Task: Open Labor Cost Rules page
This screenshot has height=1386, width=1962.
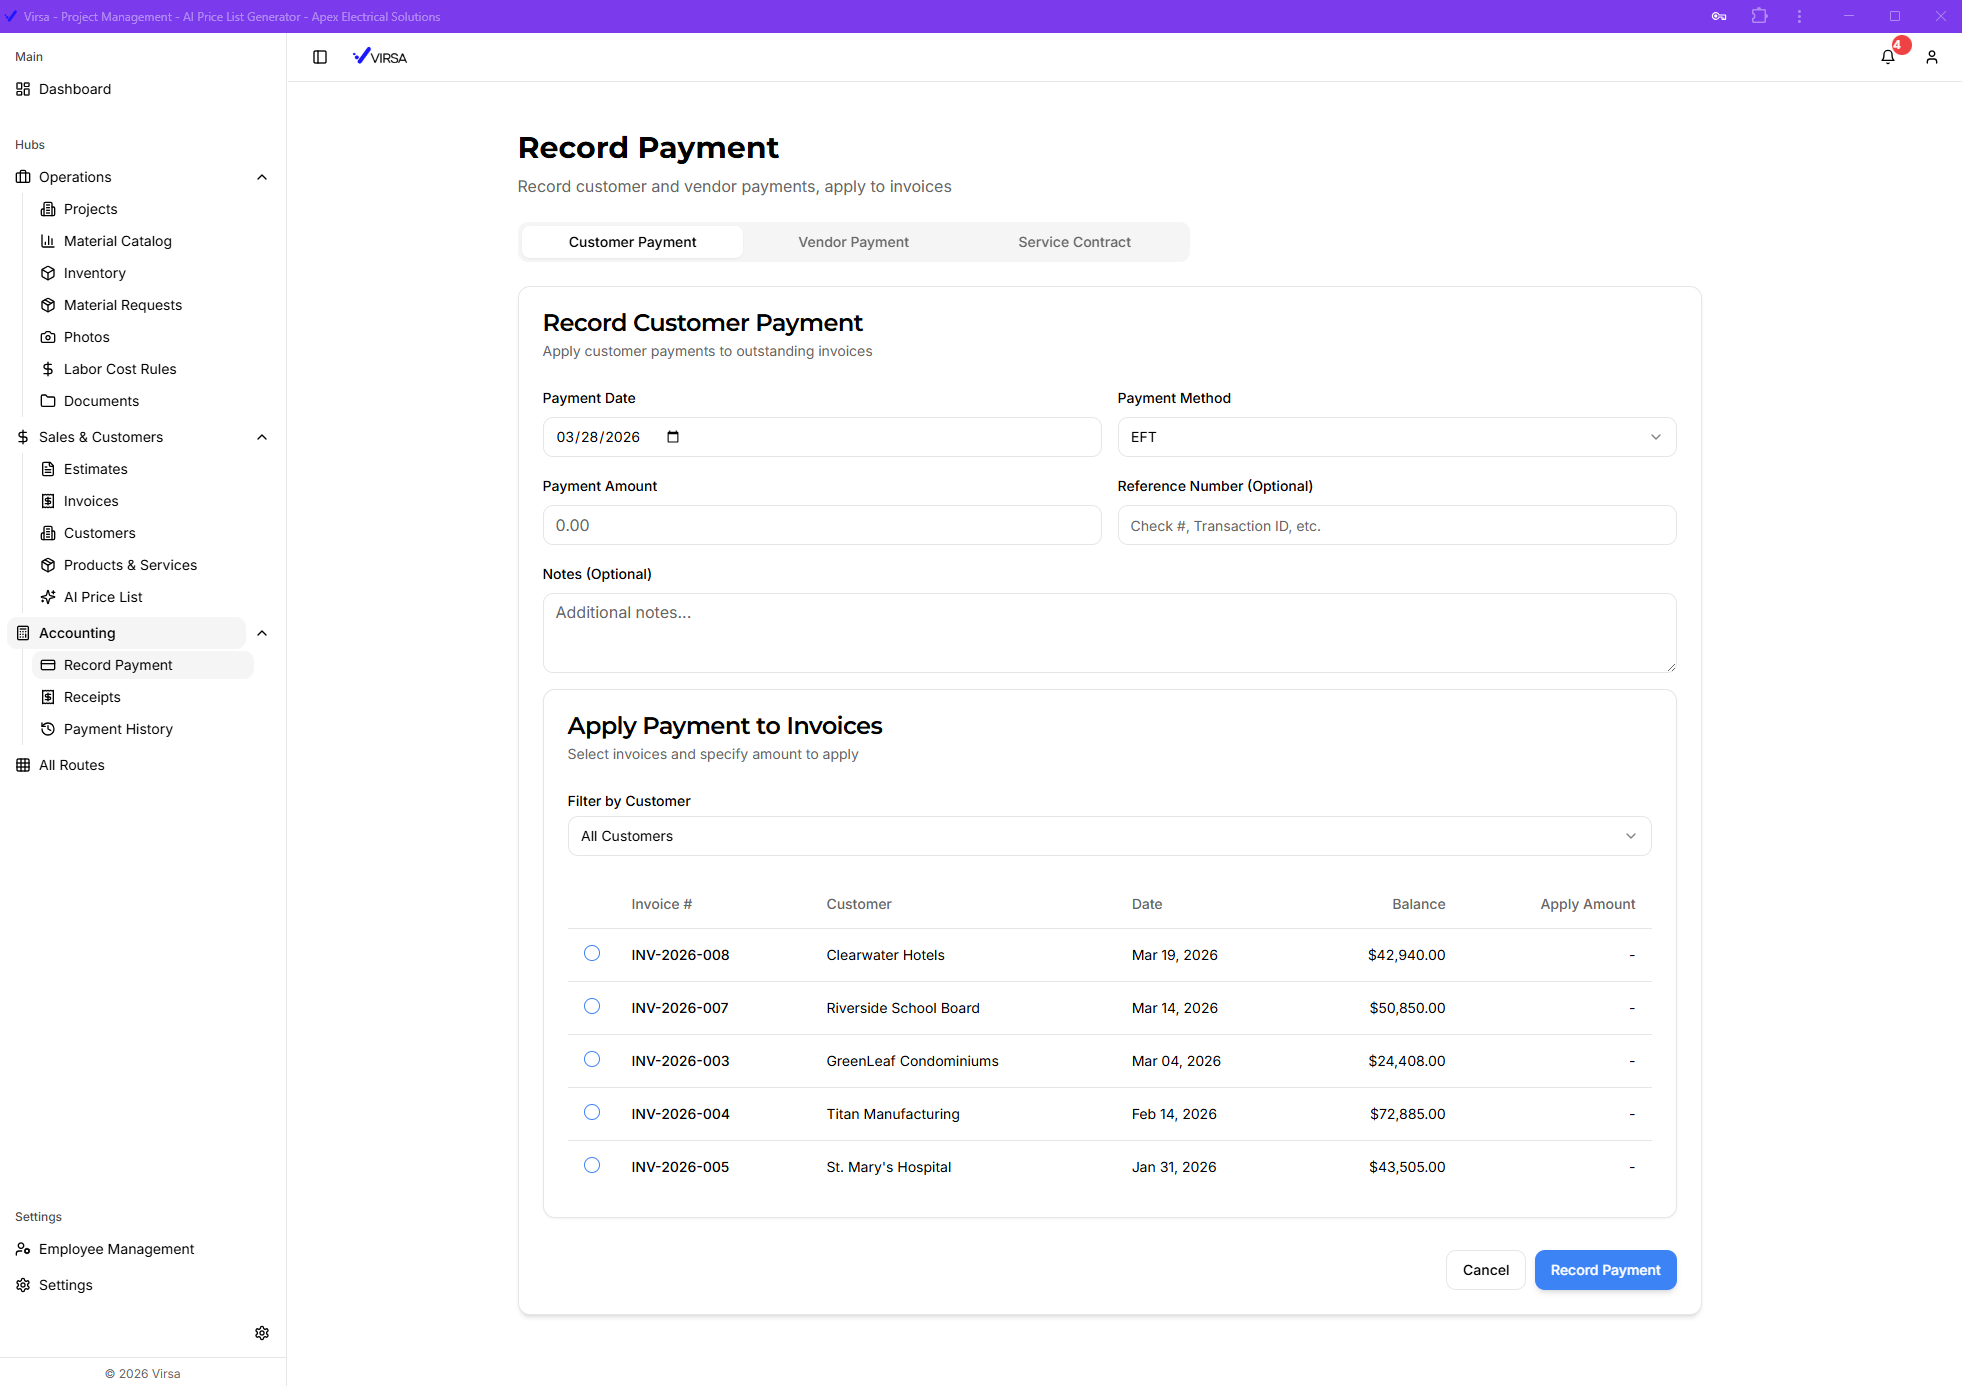Action: [120, 369]
